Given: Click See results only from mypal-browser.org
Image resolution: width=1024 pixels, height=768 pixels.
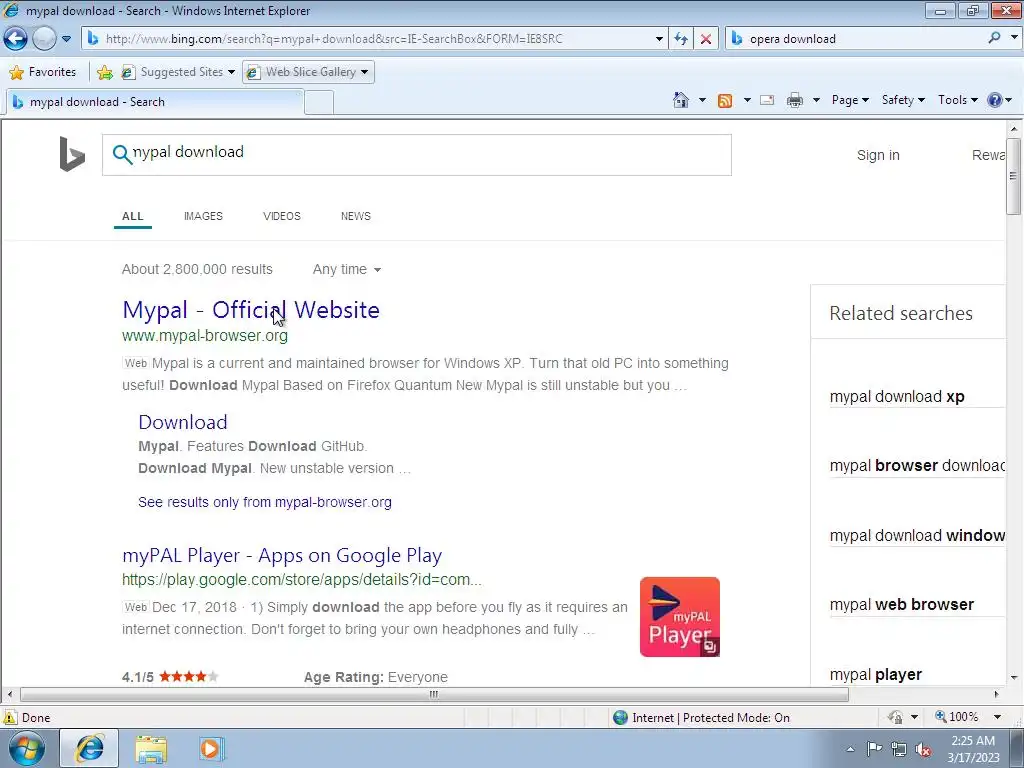Looking at the screenshot, I should coord(264,502).
